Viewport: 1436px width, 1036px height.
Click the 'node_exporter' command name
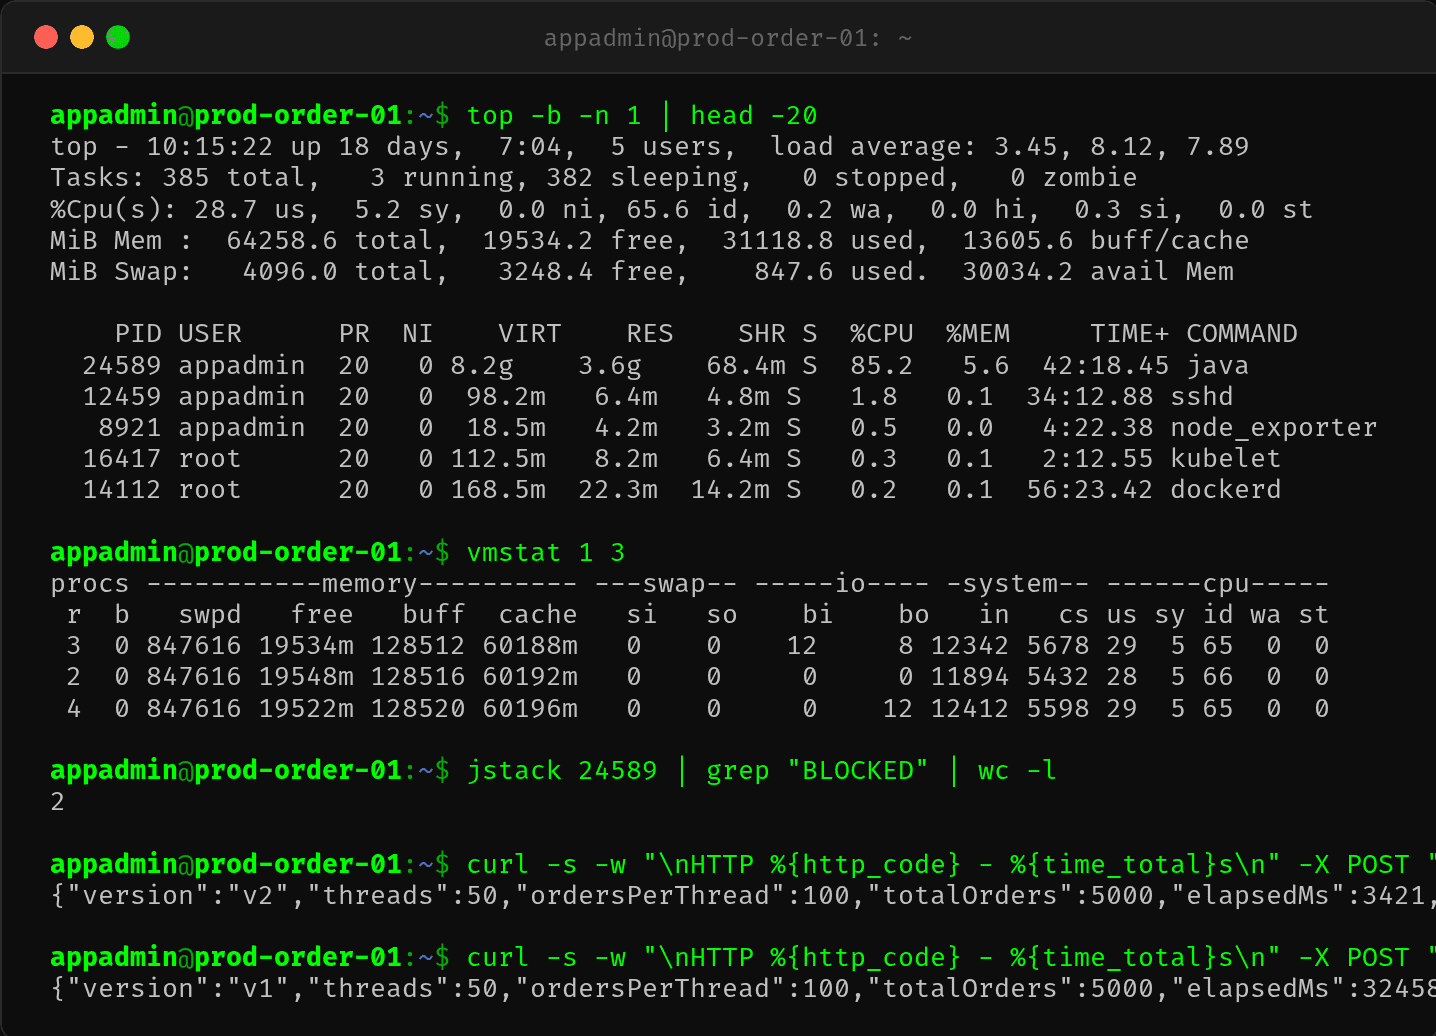pos(1273,428)
